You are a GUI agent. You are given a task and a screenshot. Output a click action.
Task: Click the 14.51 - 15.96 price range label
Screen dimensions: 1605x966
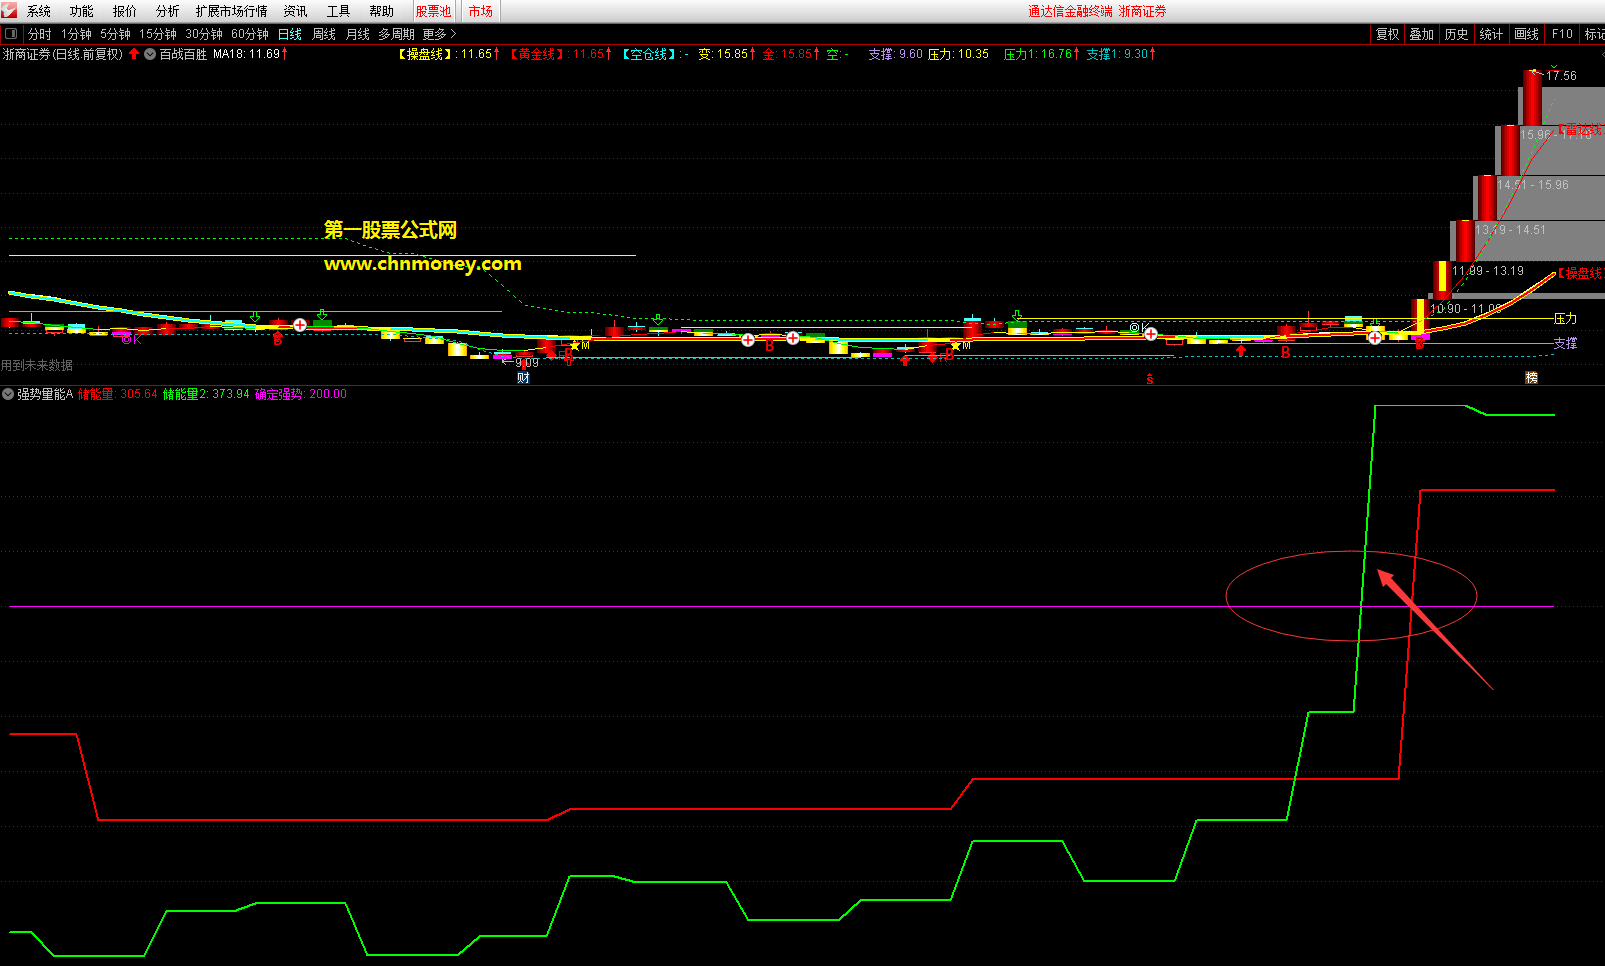pyautogui.click(x=1533, y=185)
